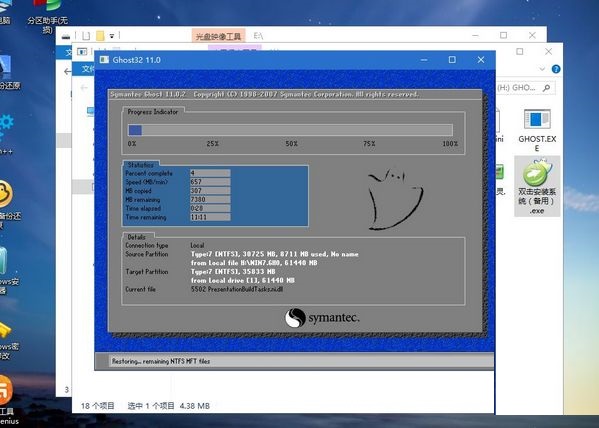Open the yellow penguin desktop icon

click(5, 193)
